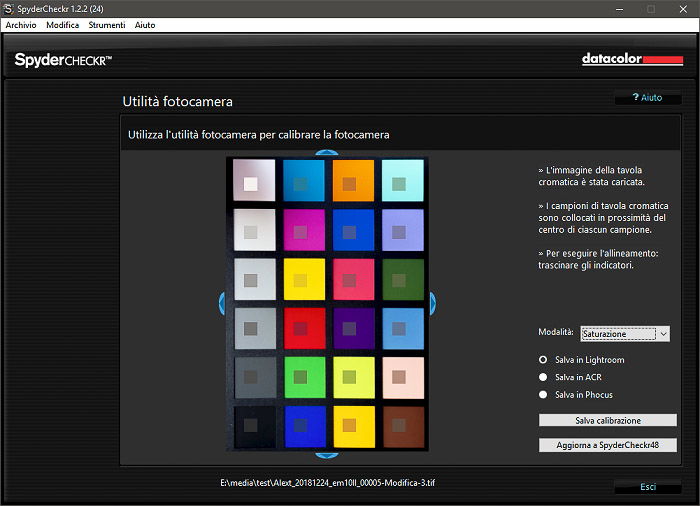Viewport: 700px width, 506px height.
Task: Click the pink-red patch in third row
Action: point(354,280)
